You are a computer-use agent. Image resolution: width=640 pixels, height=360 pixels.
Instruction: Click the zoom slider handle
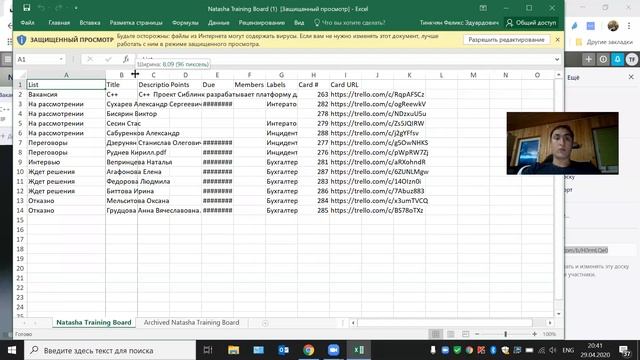coord(506,334)
